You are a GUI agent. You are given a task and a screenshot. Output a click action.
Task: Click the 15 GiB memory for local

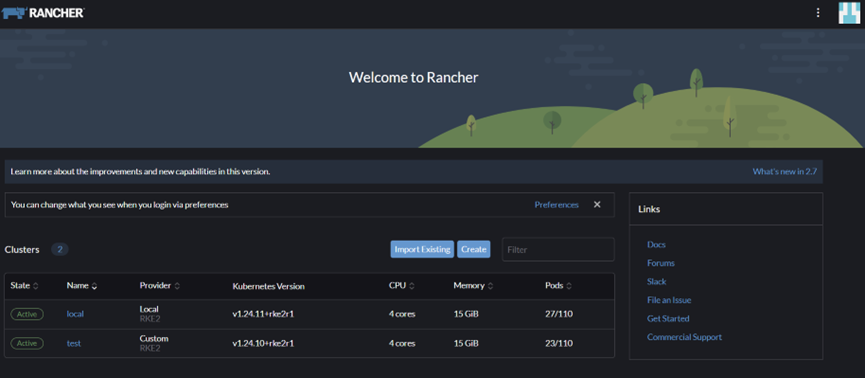pyautogui.click(x=466, y=314)
